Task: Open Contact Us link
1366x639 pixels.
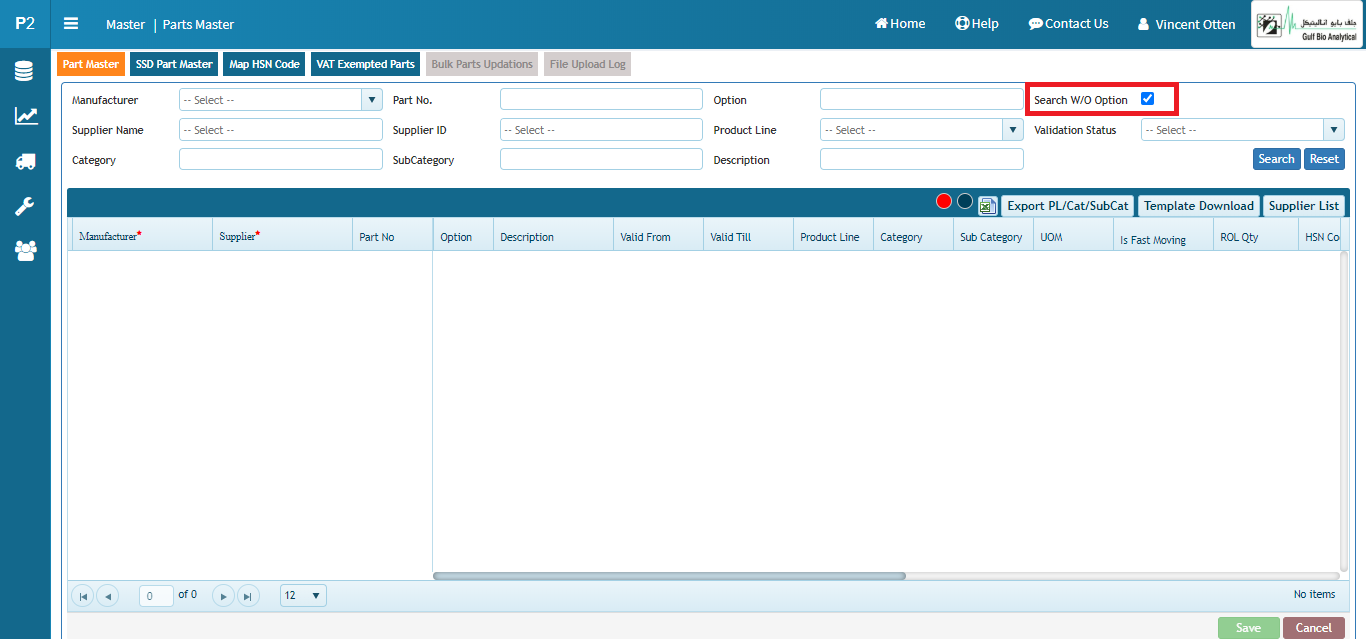Action: coord(1068,23)
